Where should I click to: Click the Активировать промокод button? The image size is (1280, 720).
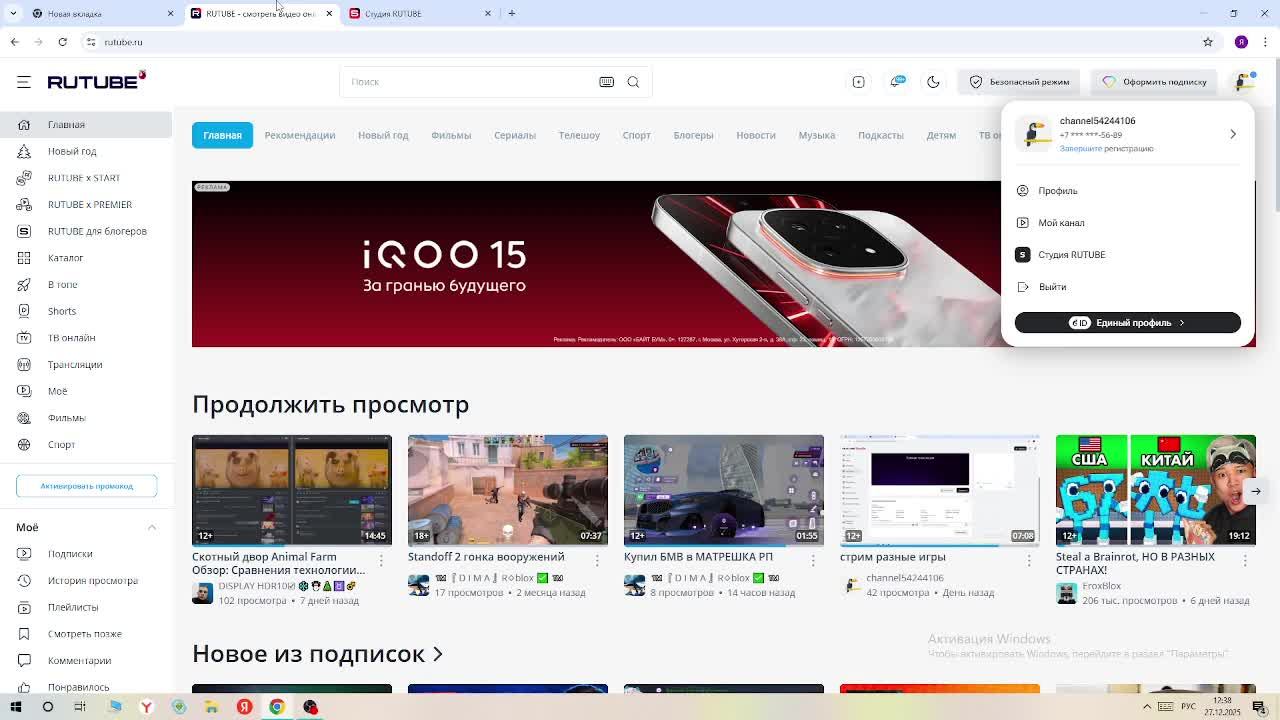[x=86, y=486]
